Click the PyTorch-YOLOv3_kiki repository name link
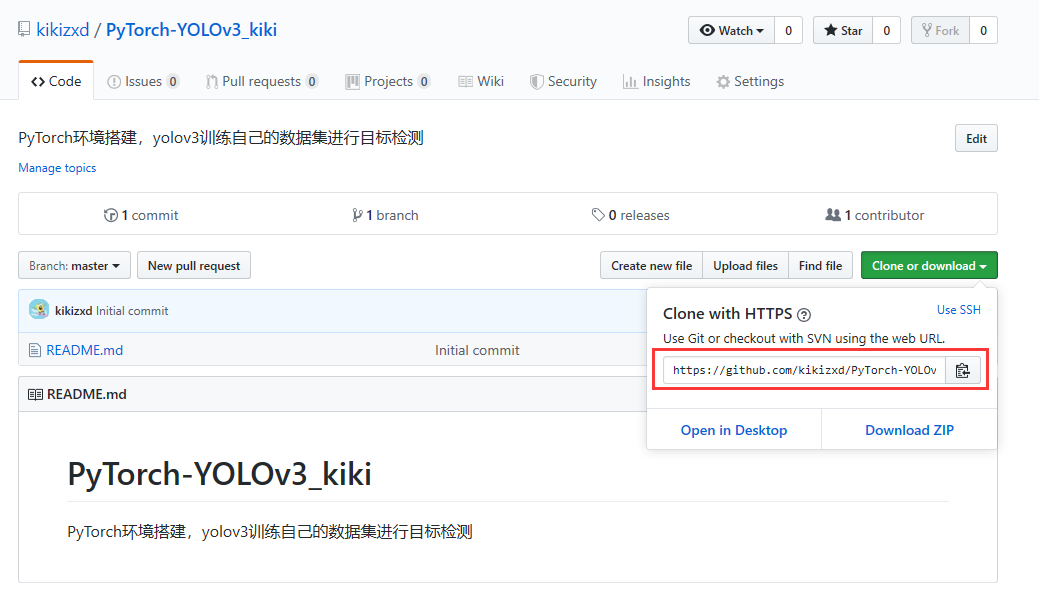The width and height of the screenshot is (1039, 594). coord(191,30)
